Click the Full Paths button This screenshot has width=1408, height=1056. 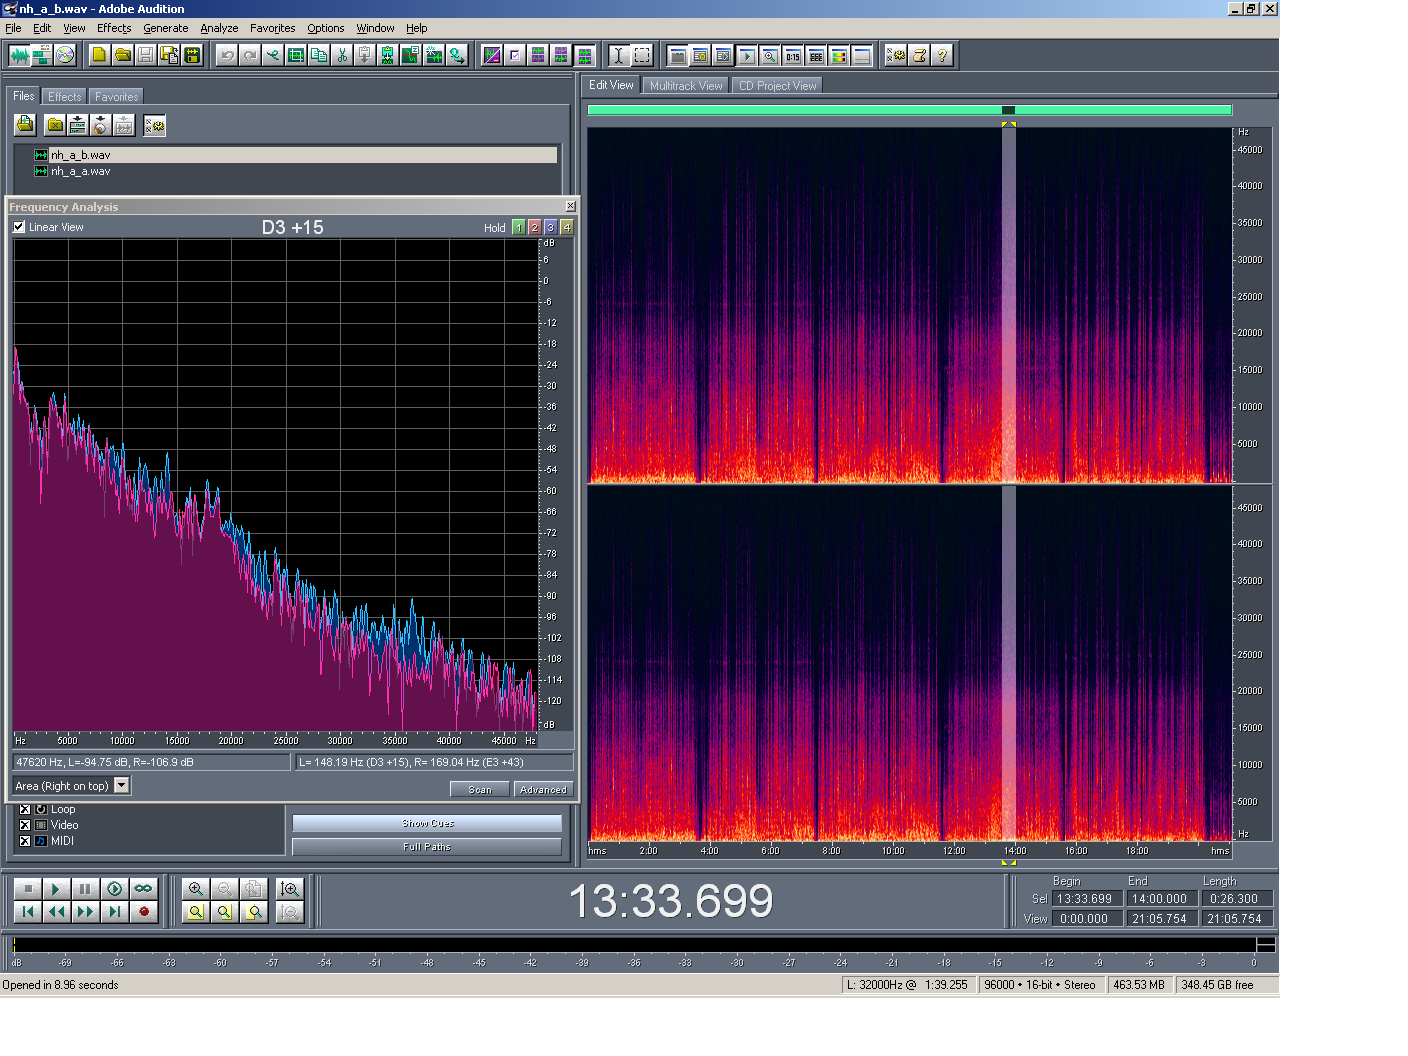[x=427, y=847]
